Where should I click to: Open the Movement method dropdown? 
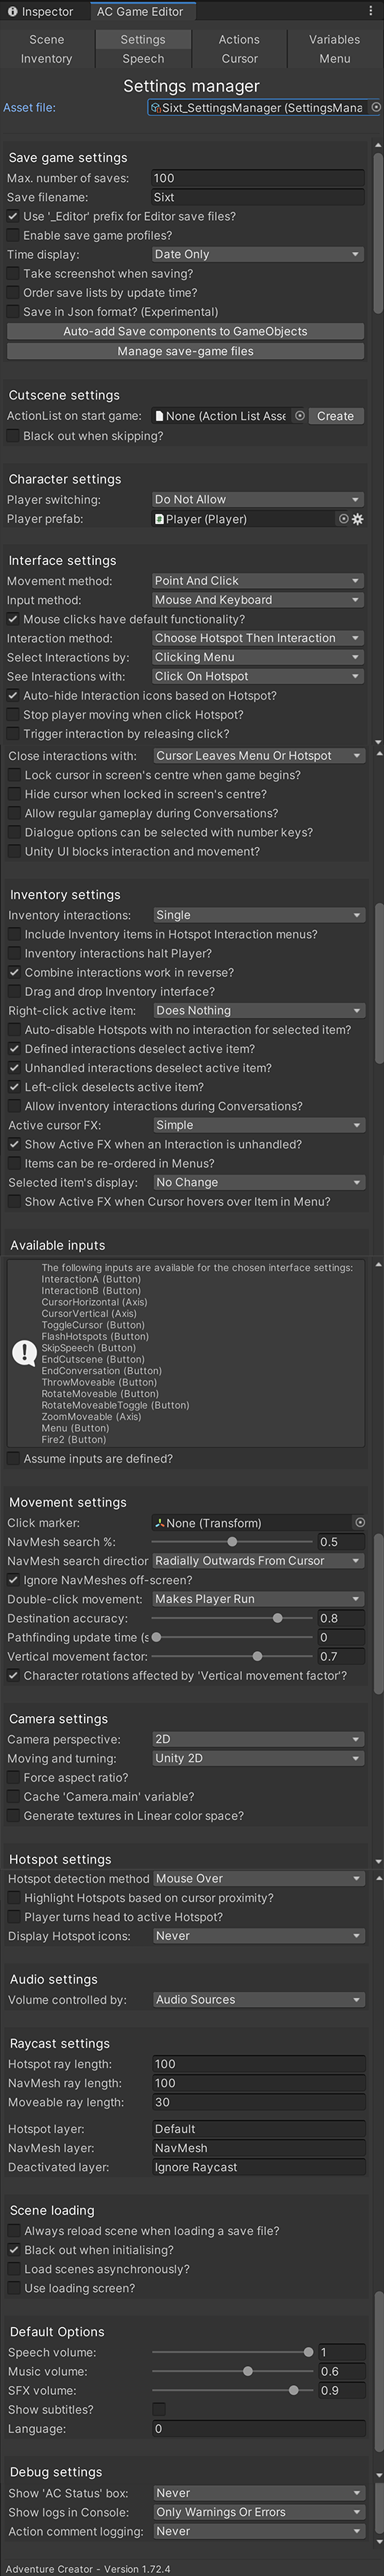[257, 580]
